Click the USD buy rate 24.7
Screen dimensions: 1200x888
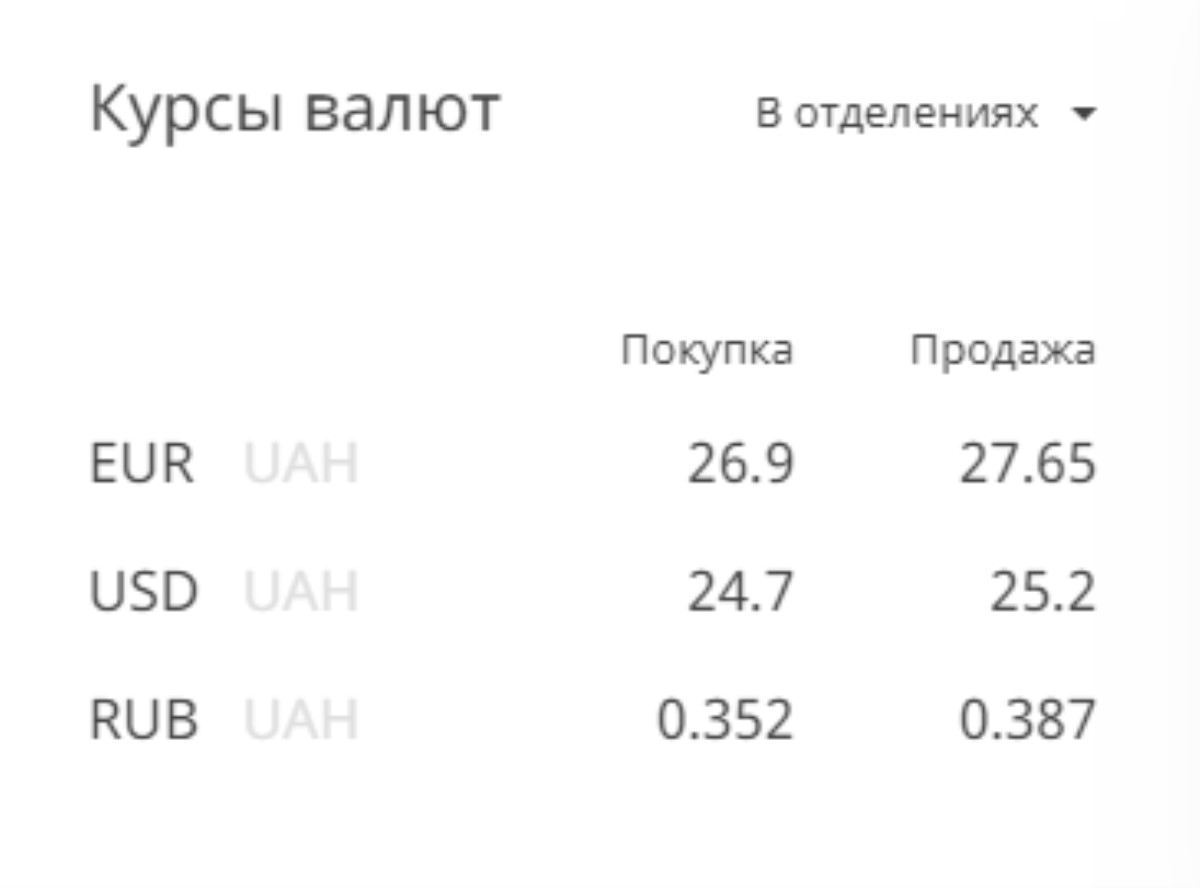[740, 592]
